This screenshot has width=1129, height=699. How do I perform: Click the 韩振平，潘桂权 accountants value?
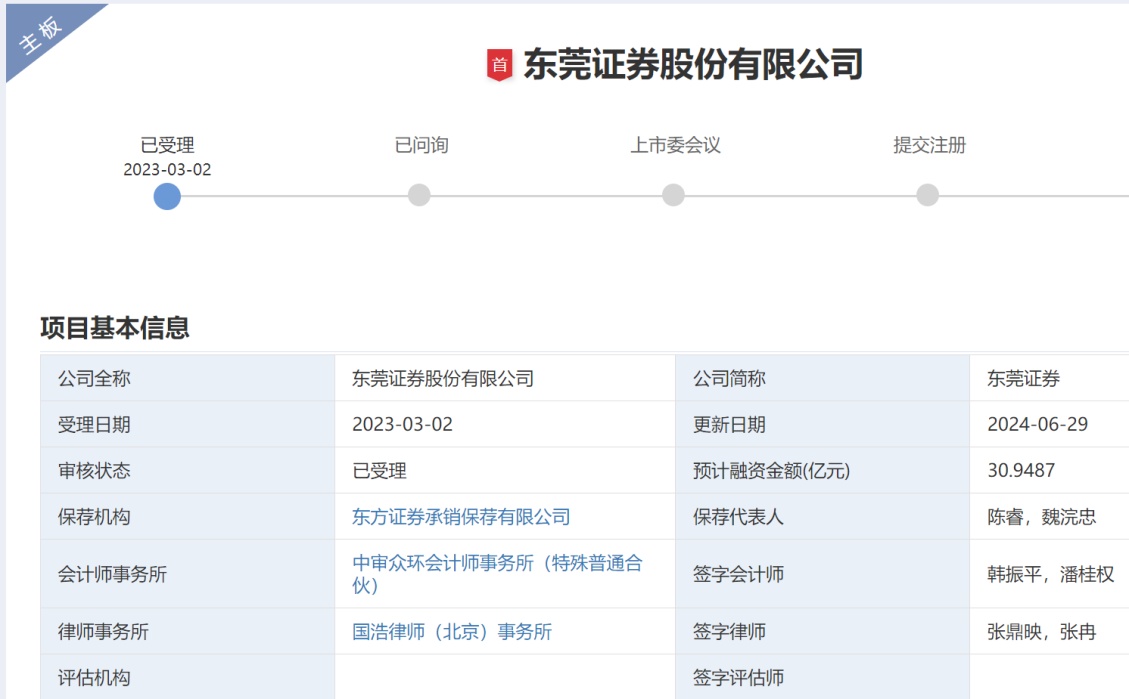coord(1051,574)
